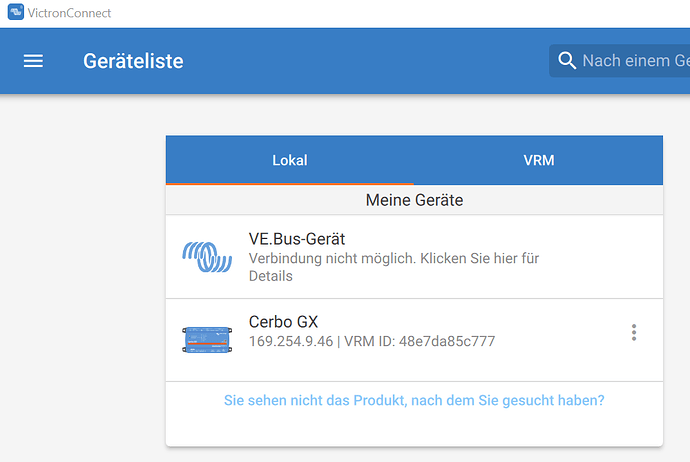The height and width of the screenshot is (462, 690).
Task: Switch to the VRM tab
Action: click(x=538, y=160)
